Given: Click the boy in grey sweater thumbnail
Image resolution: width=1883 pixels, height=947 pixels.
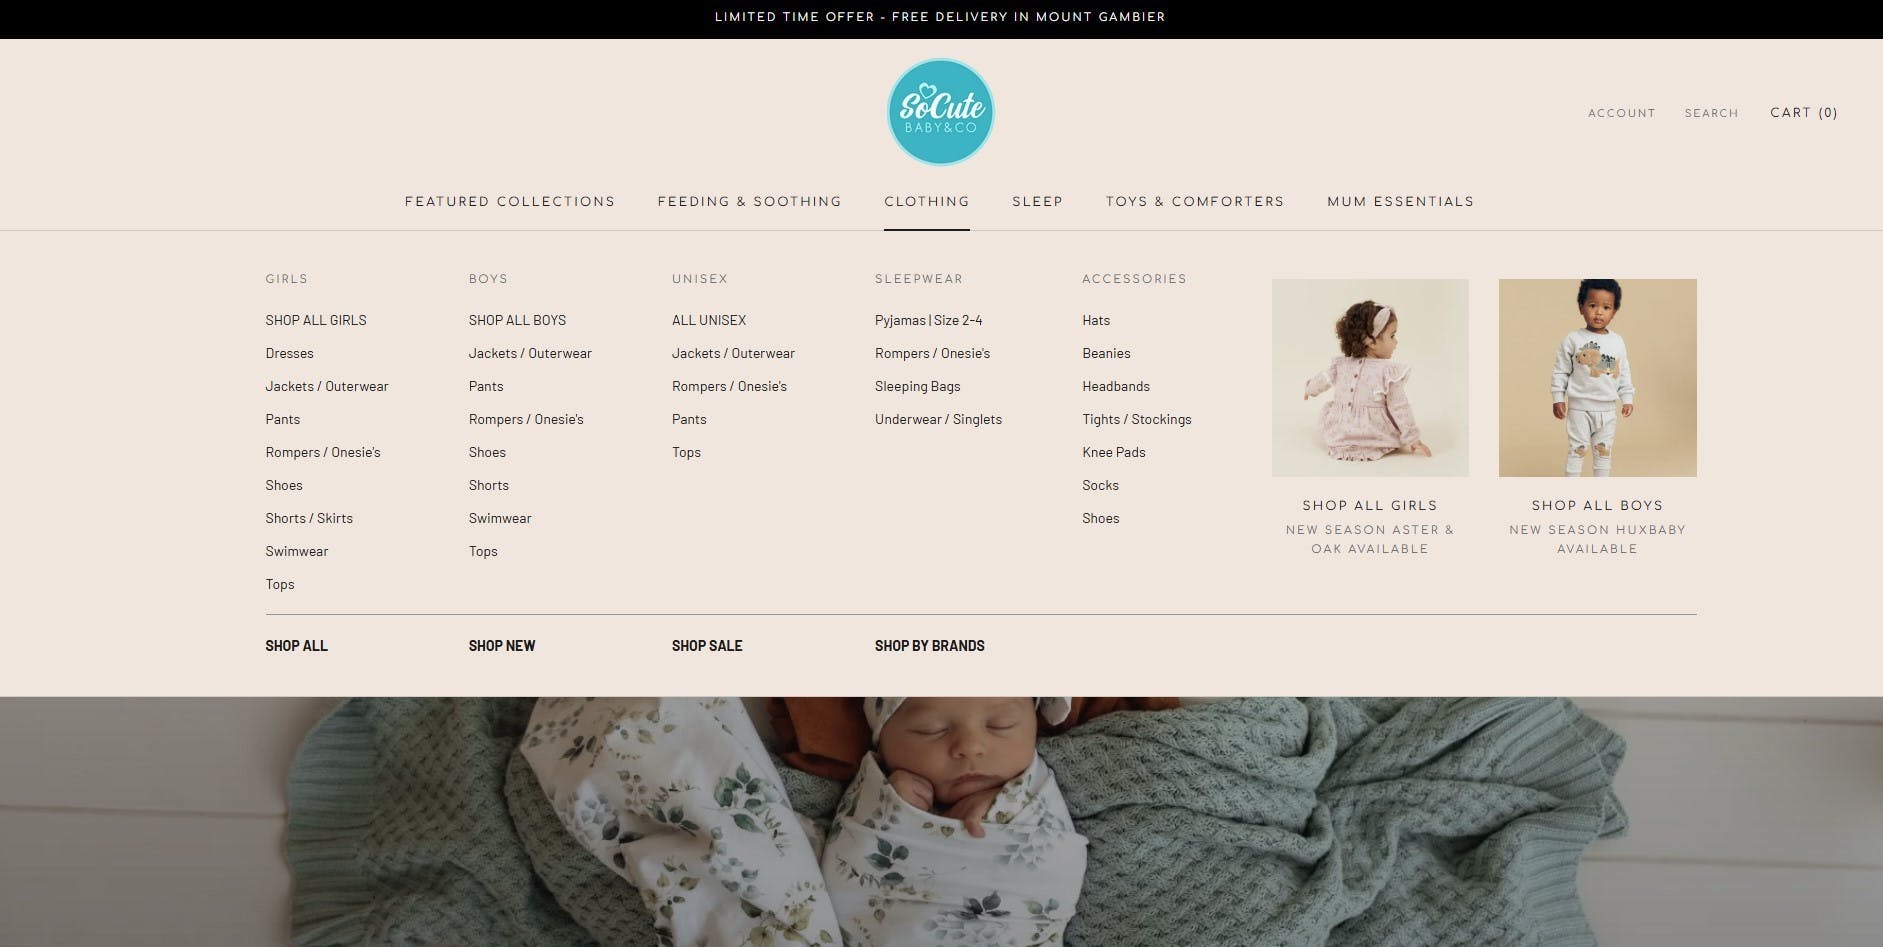Looking at the screenshot, I should pyautogui.click(x=1597, y=377).
